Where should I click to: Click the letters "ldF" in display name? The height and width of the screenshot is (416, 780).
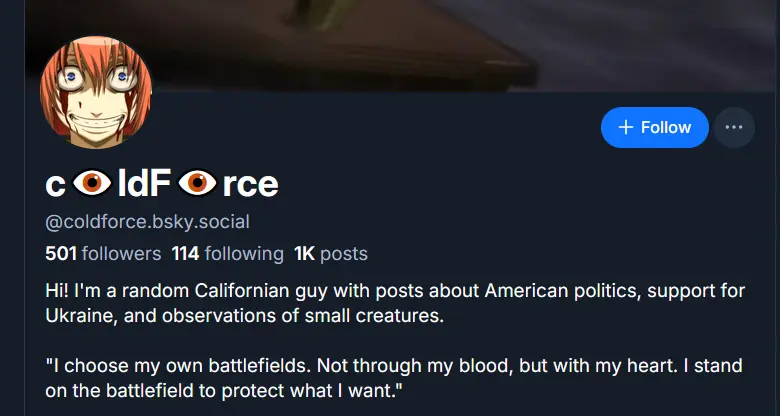[146, 183]
